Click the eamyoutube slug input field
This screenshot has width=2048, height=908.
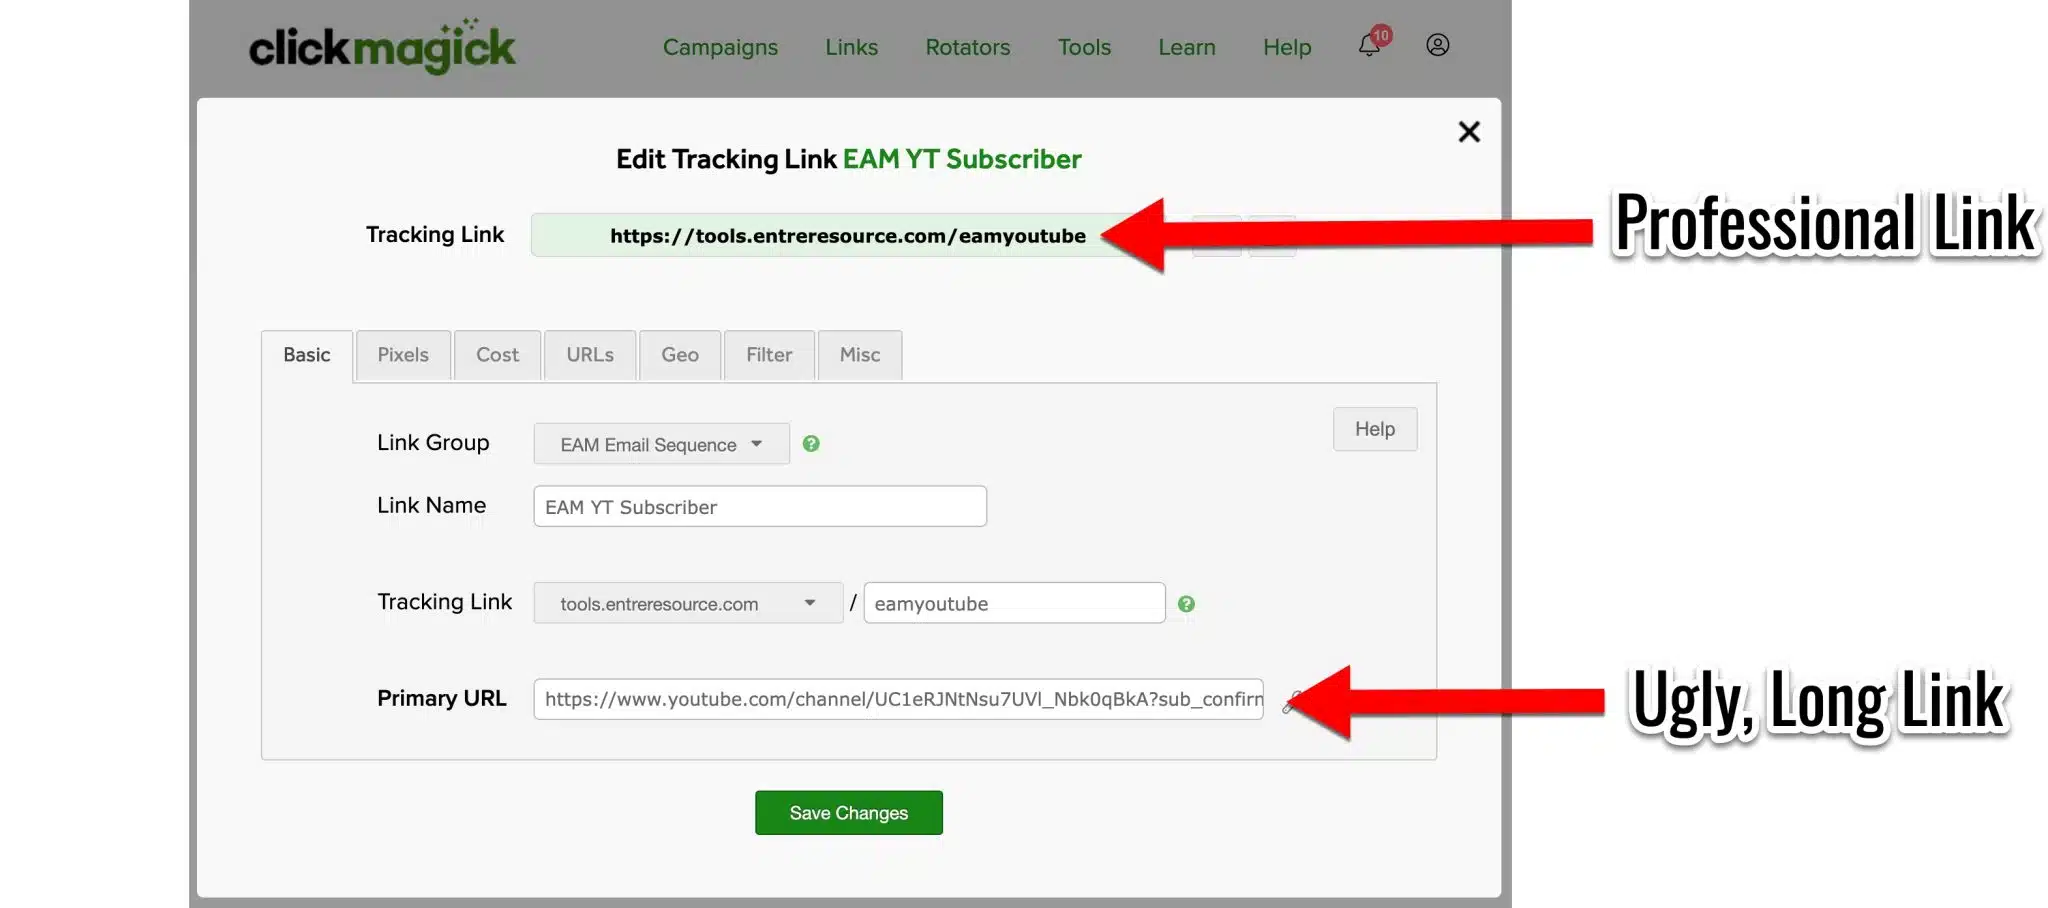point(1014,603)
